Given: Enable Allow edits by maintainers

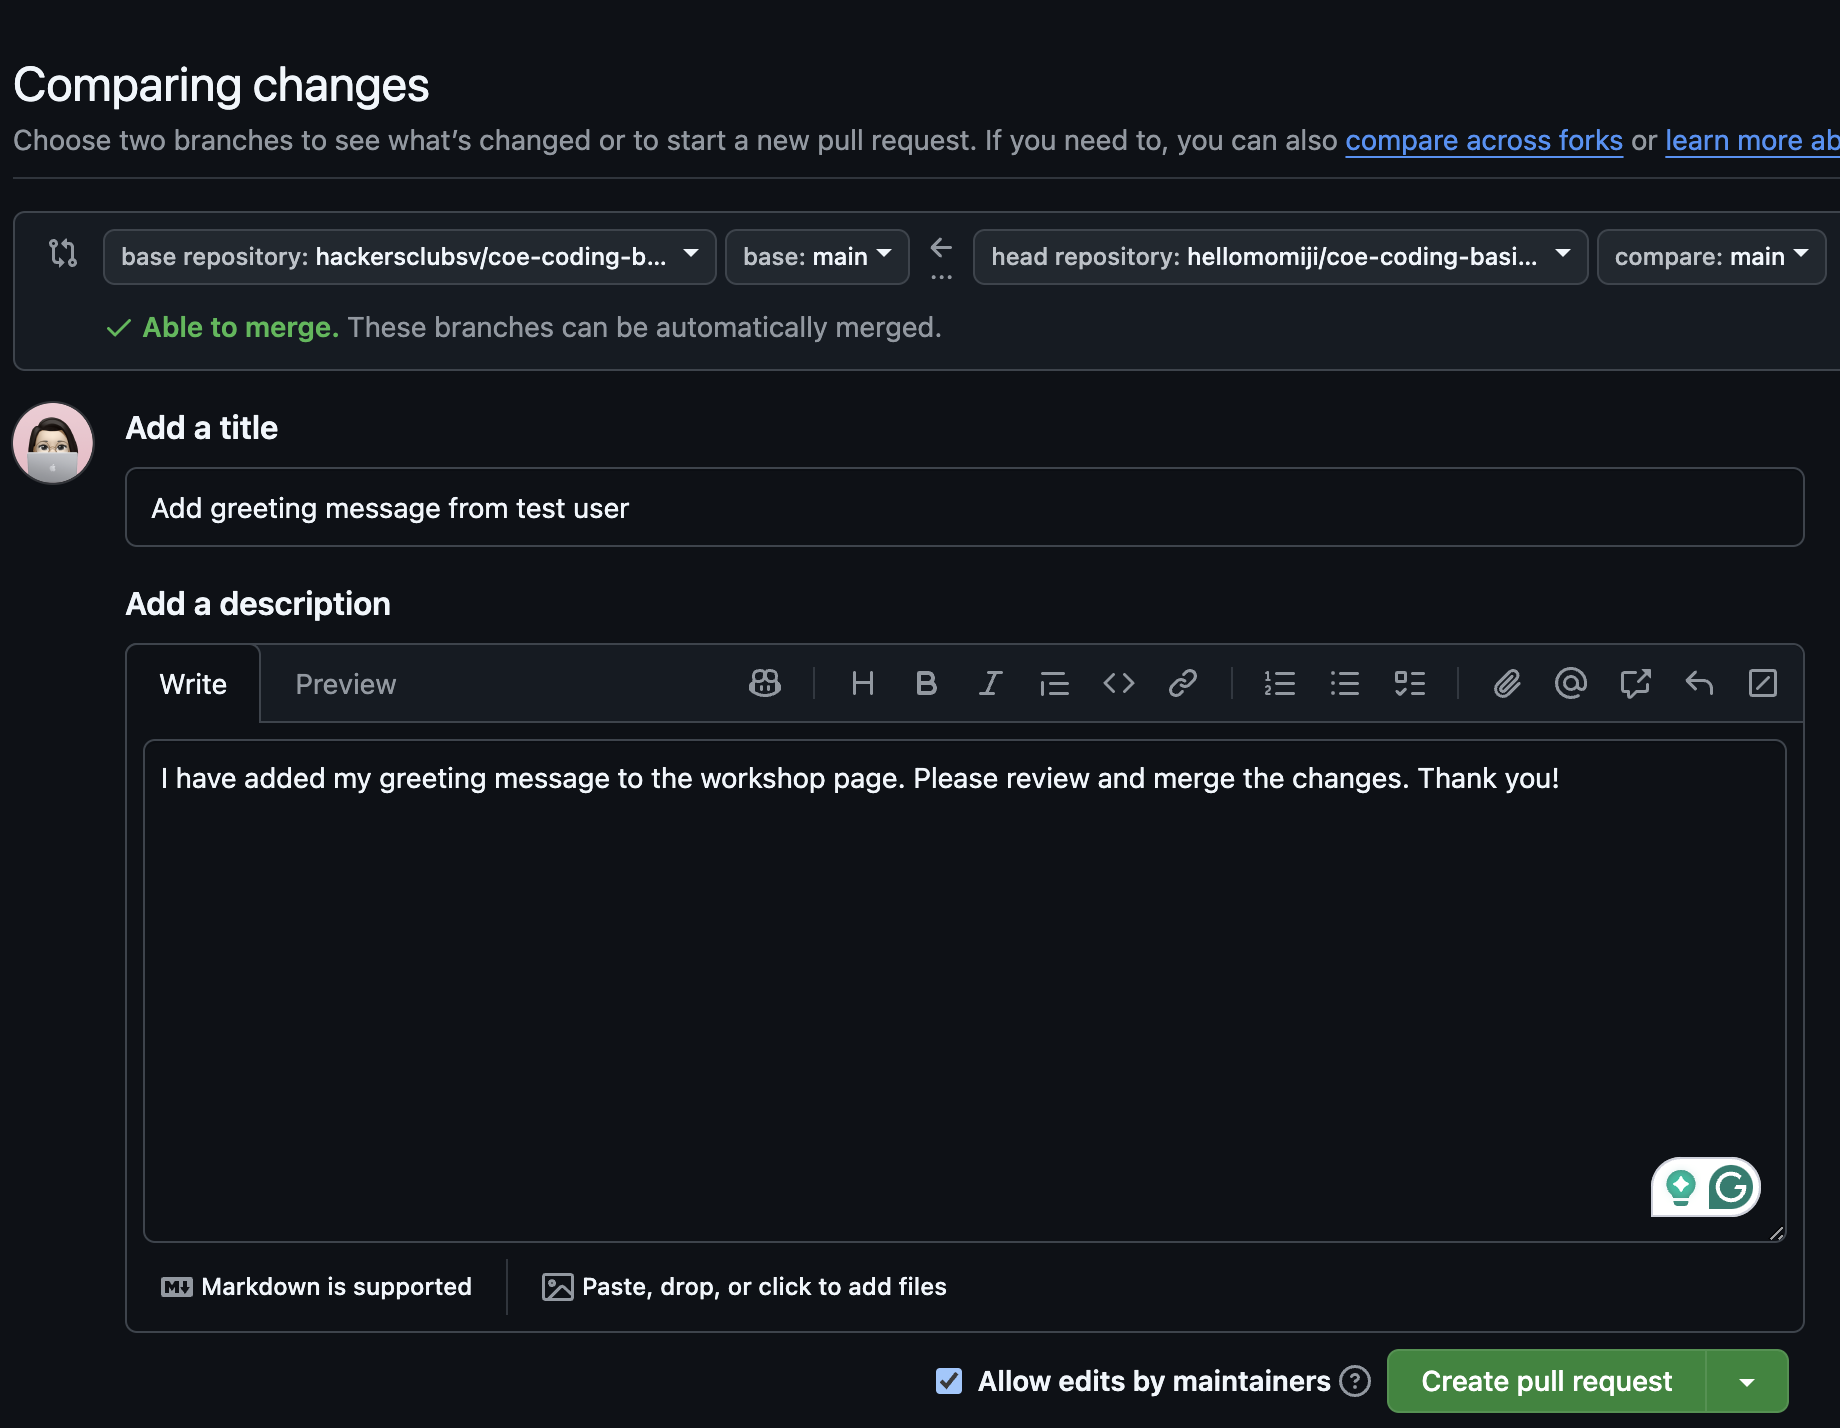Looking at the screenshot, I should (948, 1380).
